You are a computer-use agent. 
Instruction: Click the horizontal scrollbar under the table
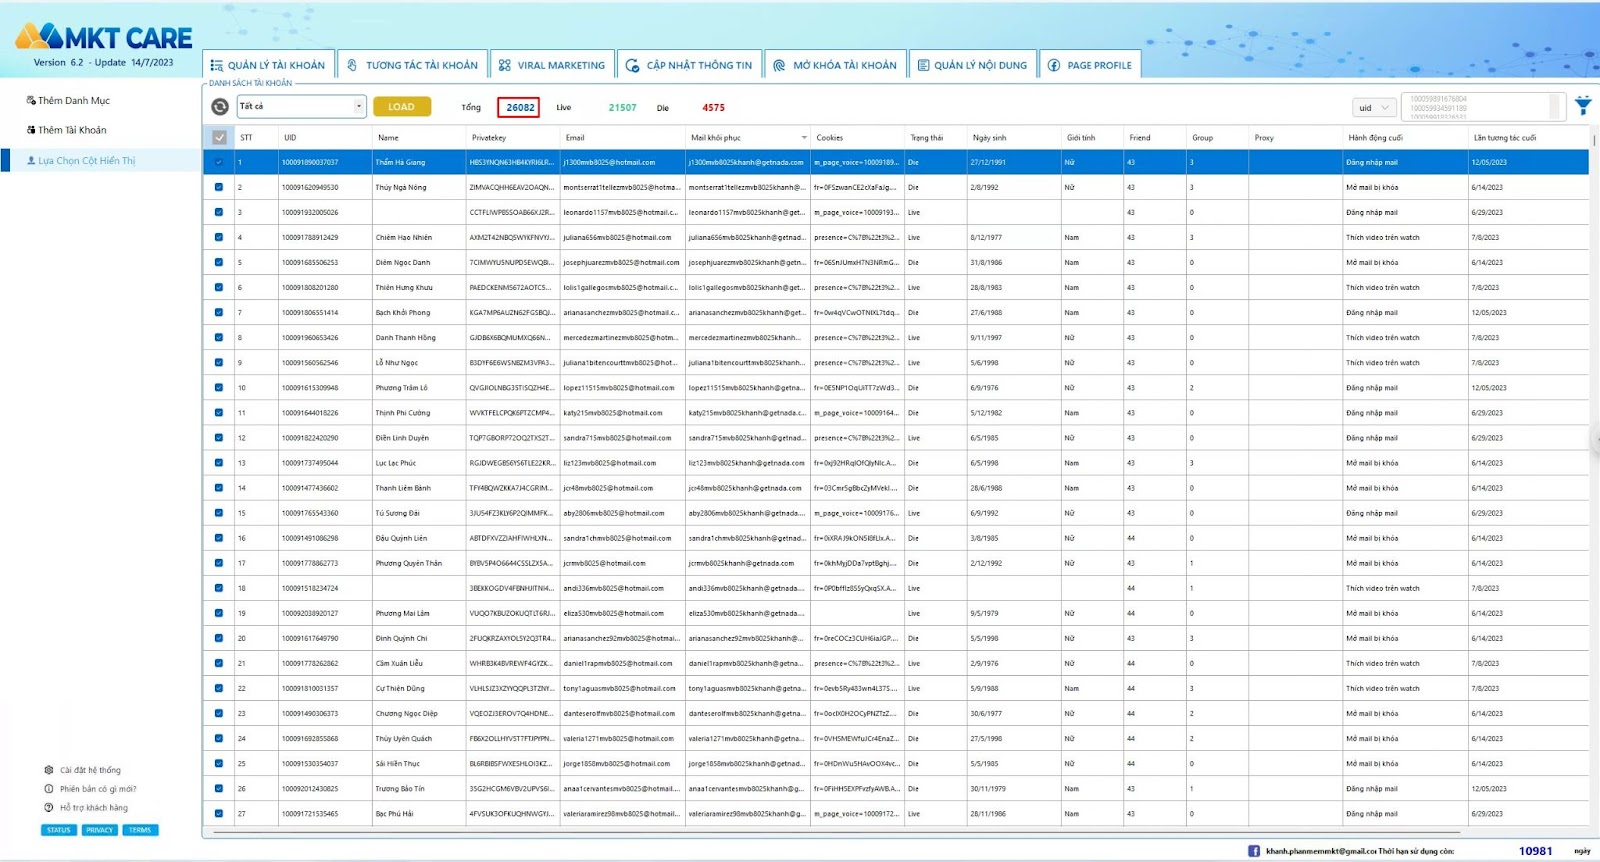click(x=835, y=832)
